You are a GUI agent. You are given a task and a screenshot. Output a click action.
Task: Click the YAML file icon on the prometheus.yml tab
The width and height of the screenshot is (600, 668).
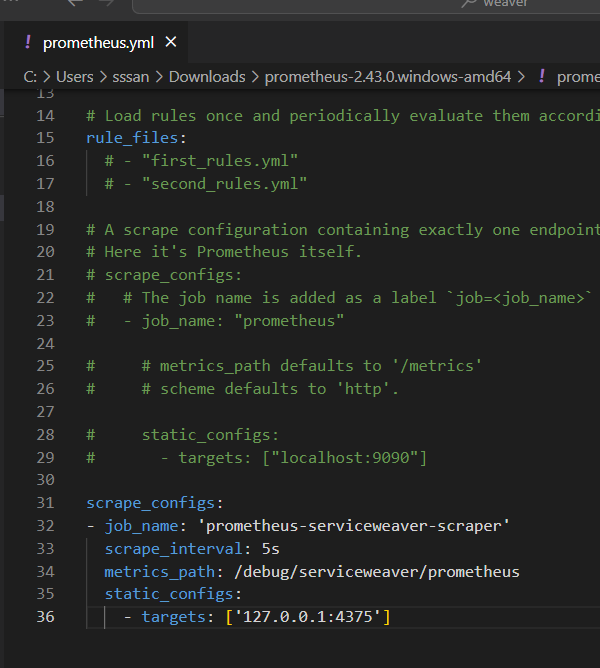coord(28,42)
